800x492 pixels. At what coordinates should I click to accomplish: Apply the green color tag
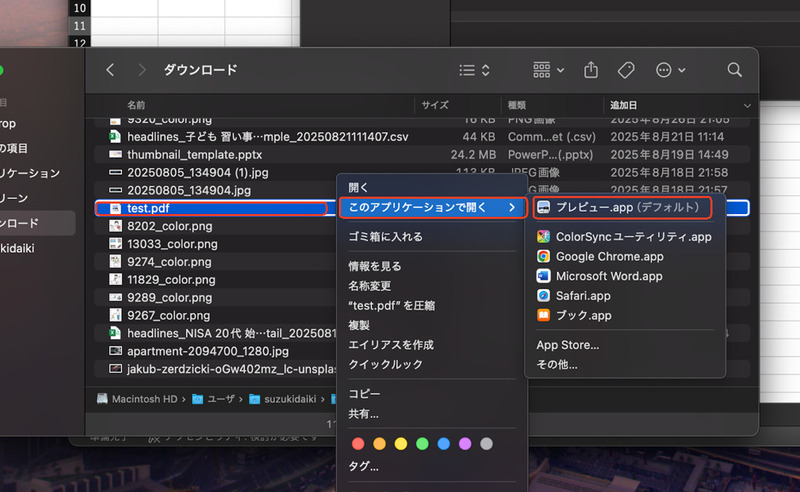[422, 443]
